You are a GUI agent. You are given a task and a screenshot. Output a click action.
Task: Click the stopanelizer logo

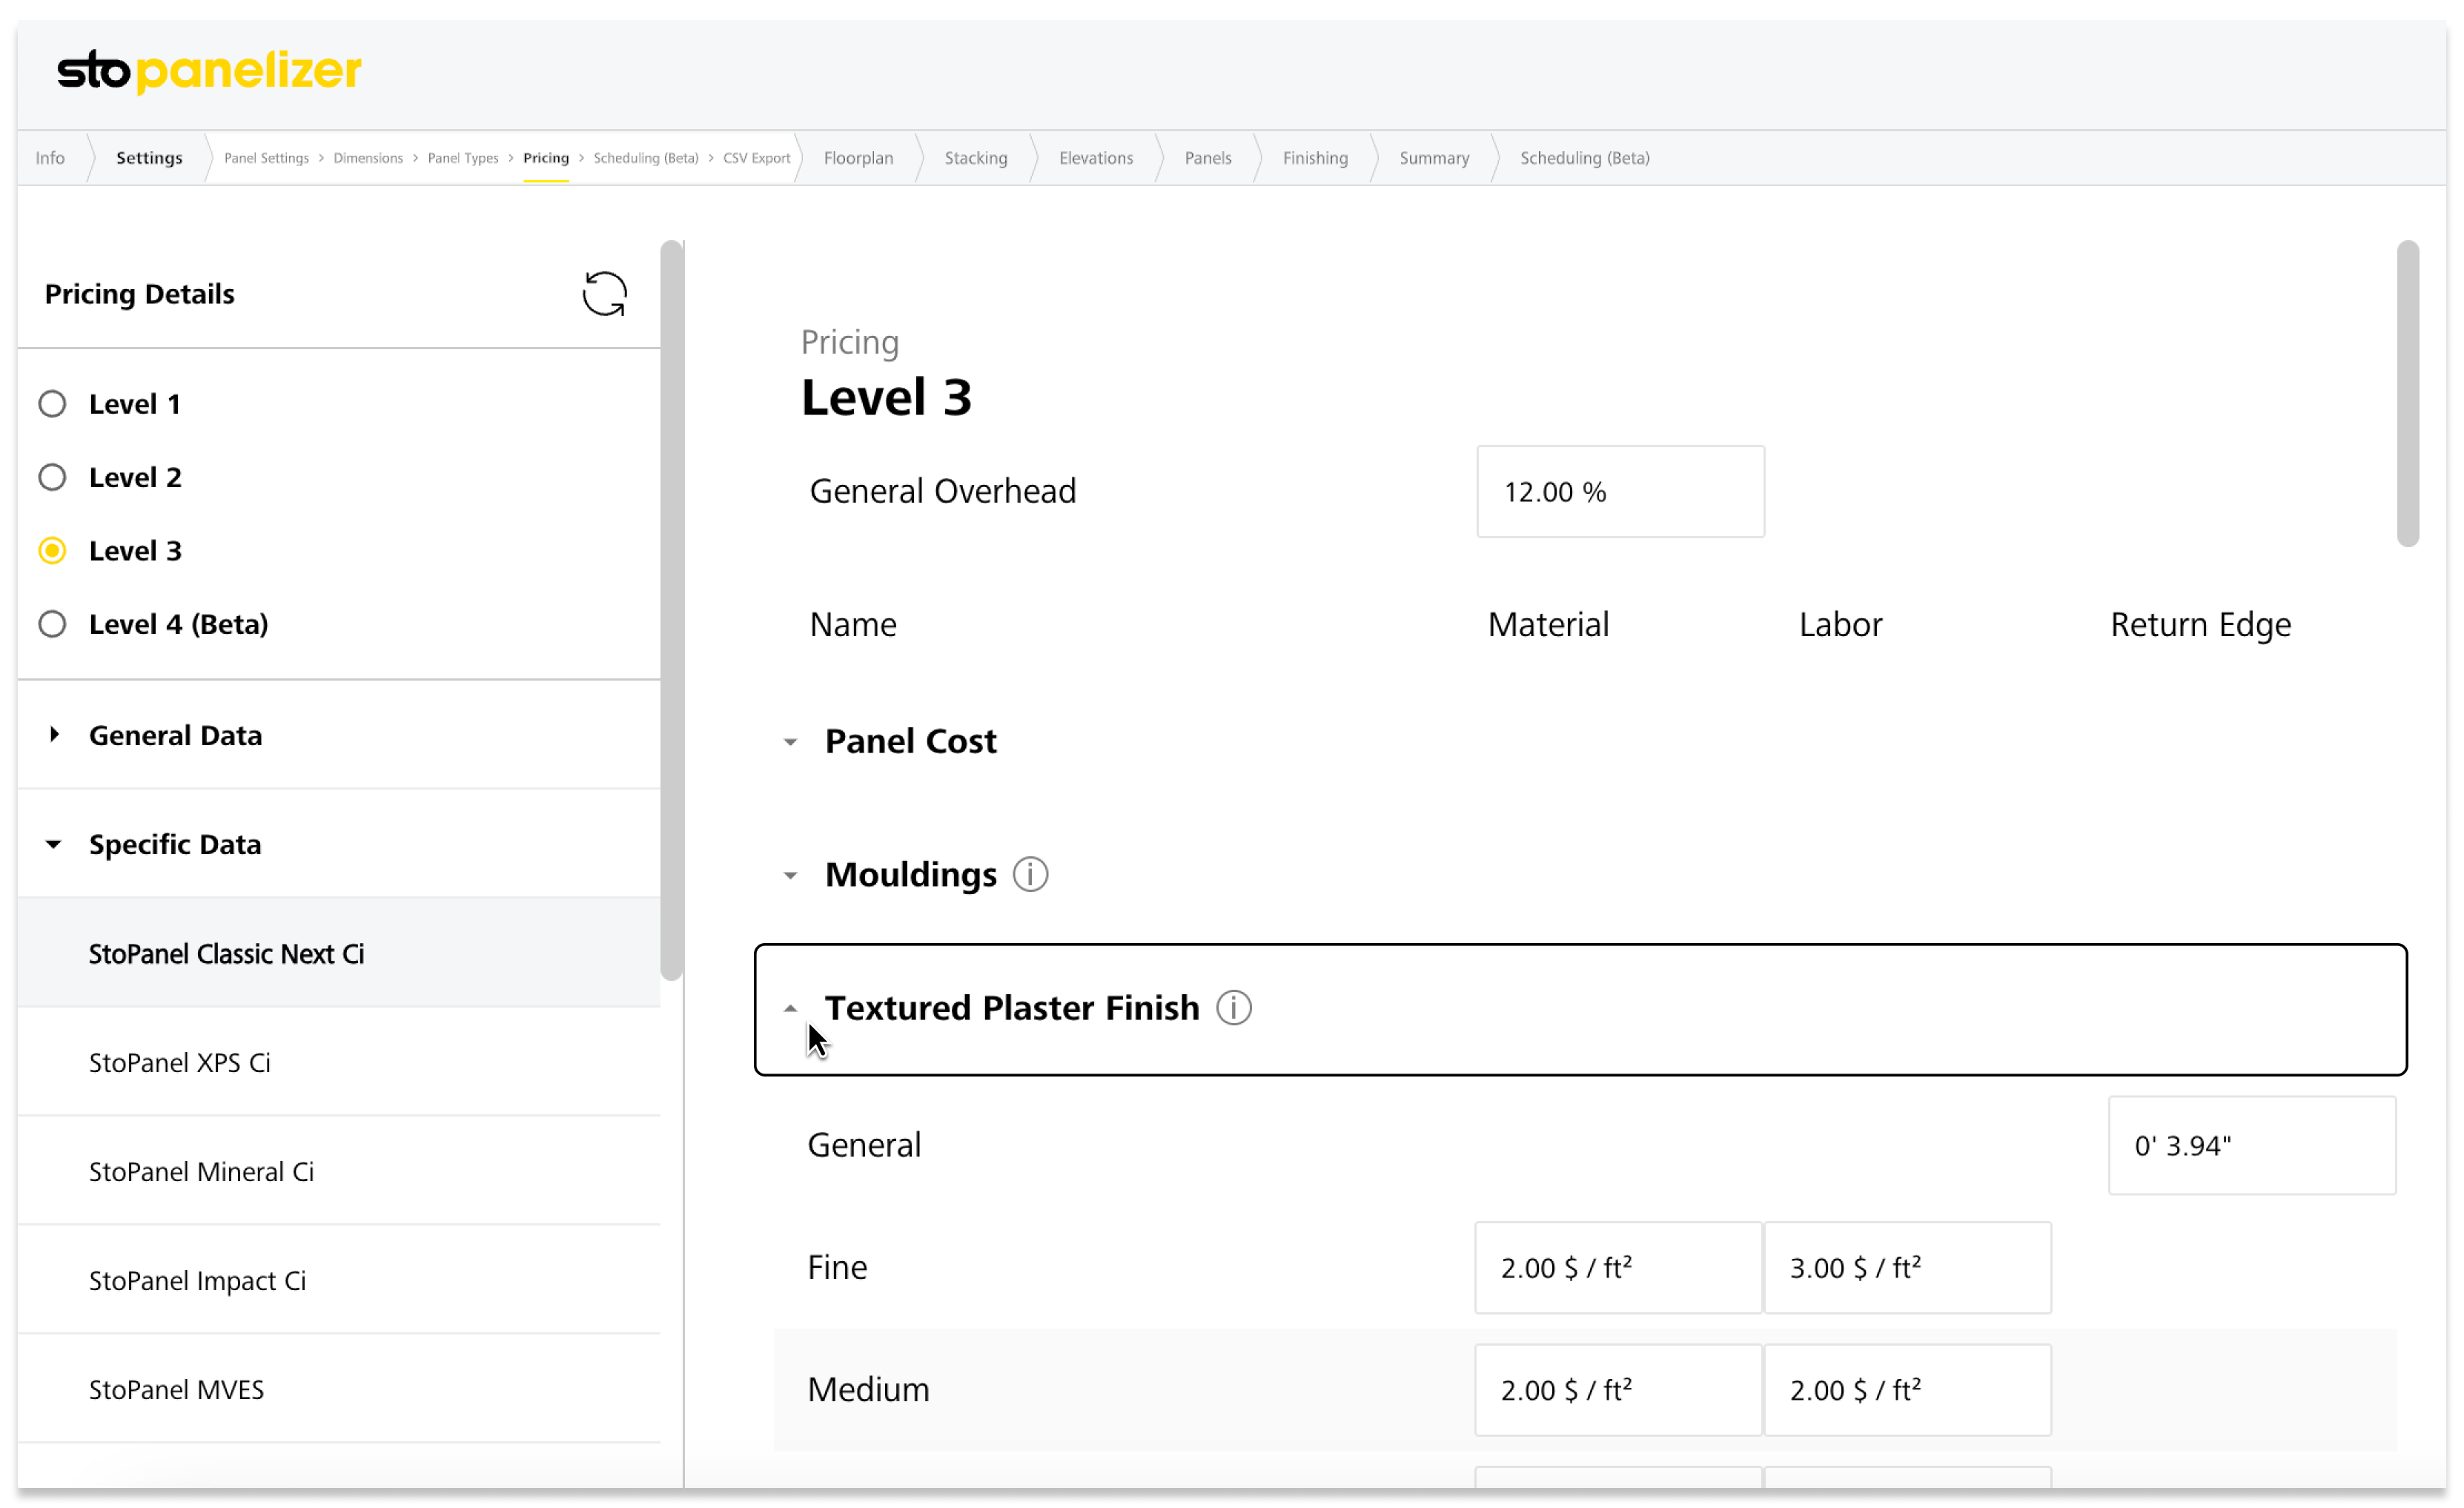[x=209, y=71]
